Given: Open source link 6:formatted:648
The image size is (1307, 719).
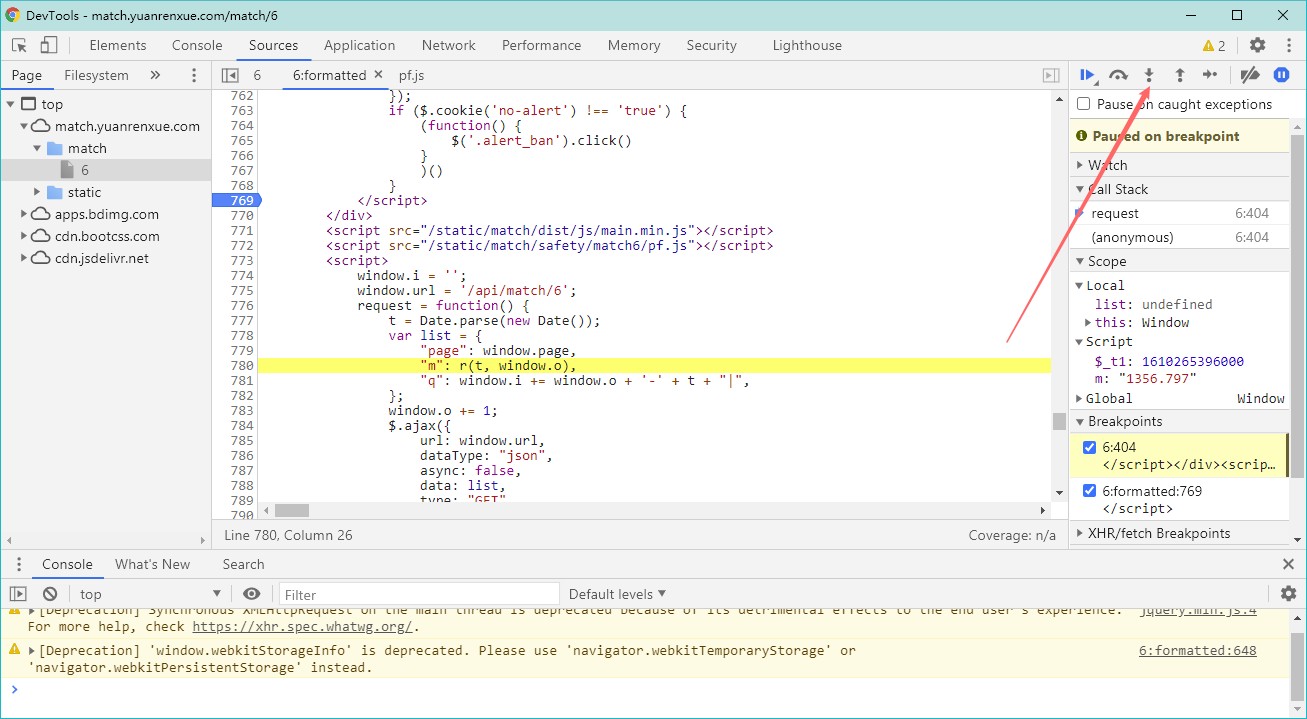Looking at the screenshot, I should click(1198, 650).
